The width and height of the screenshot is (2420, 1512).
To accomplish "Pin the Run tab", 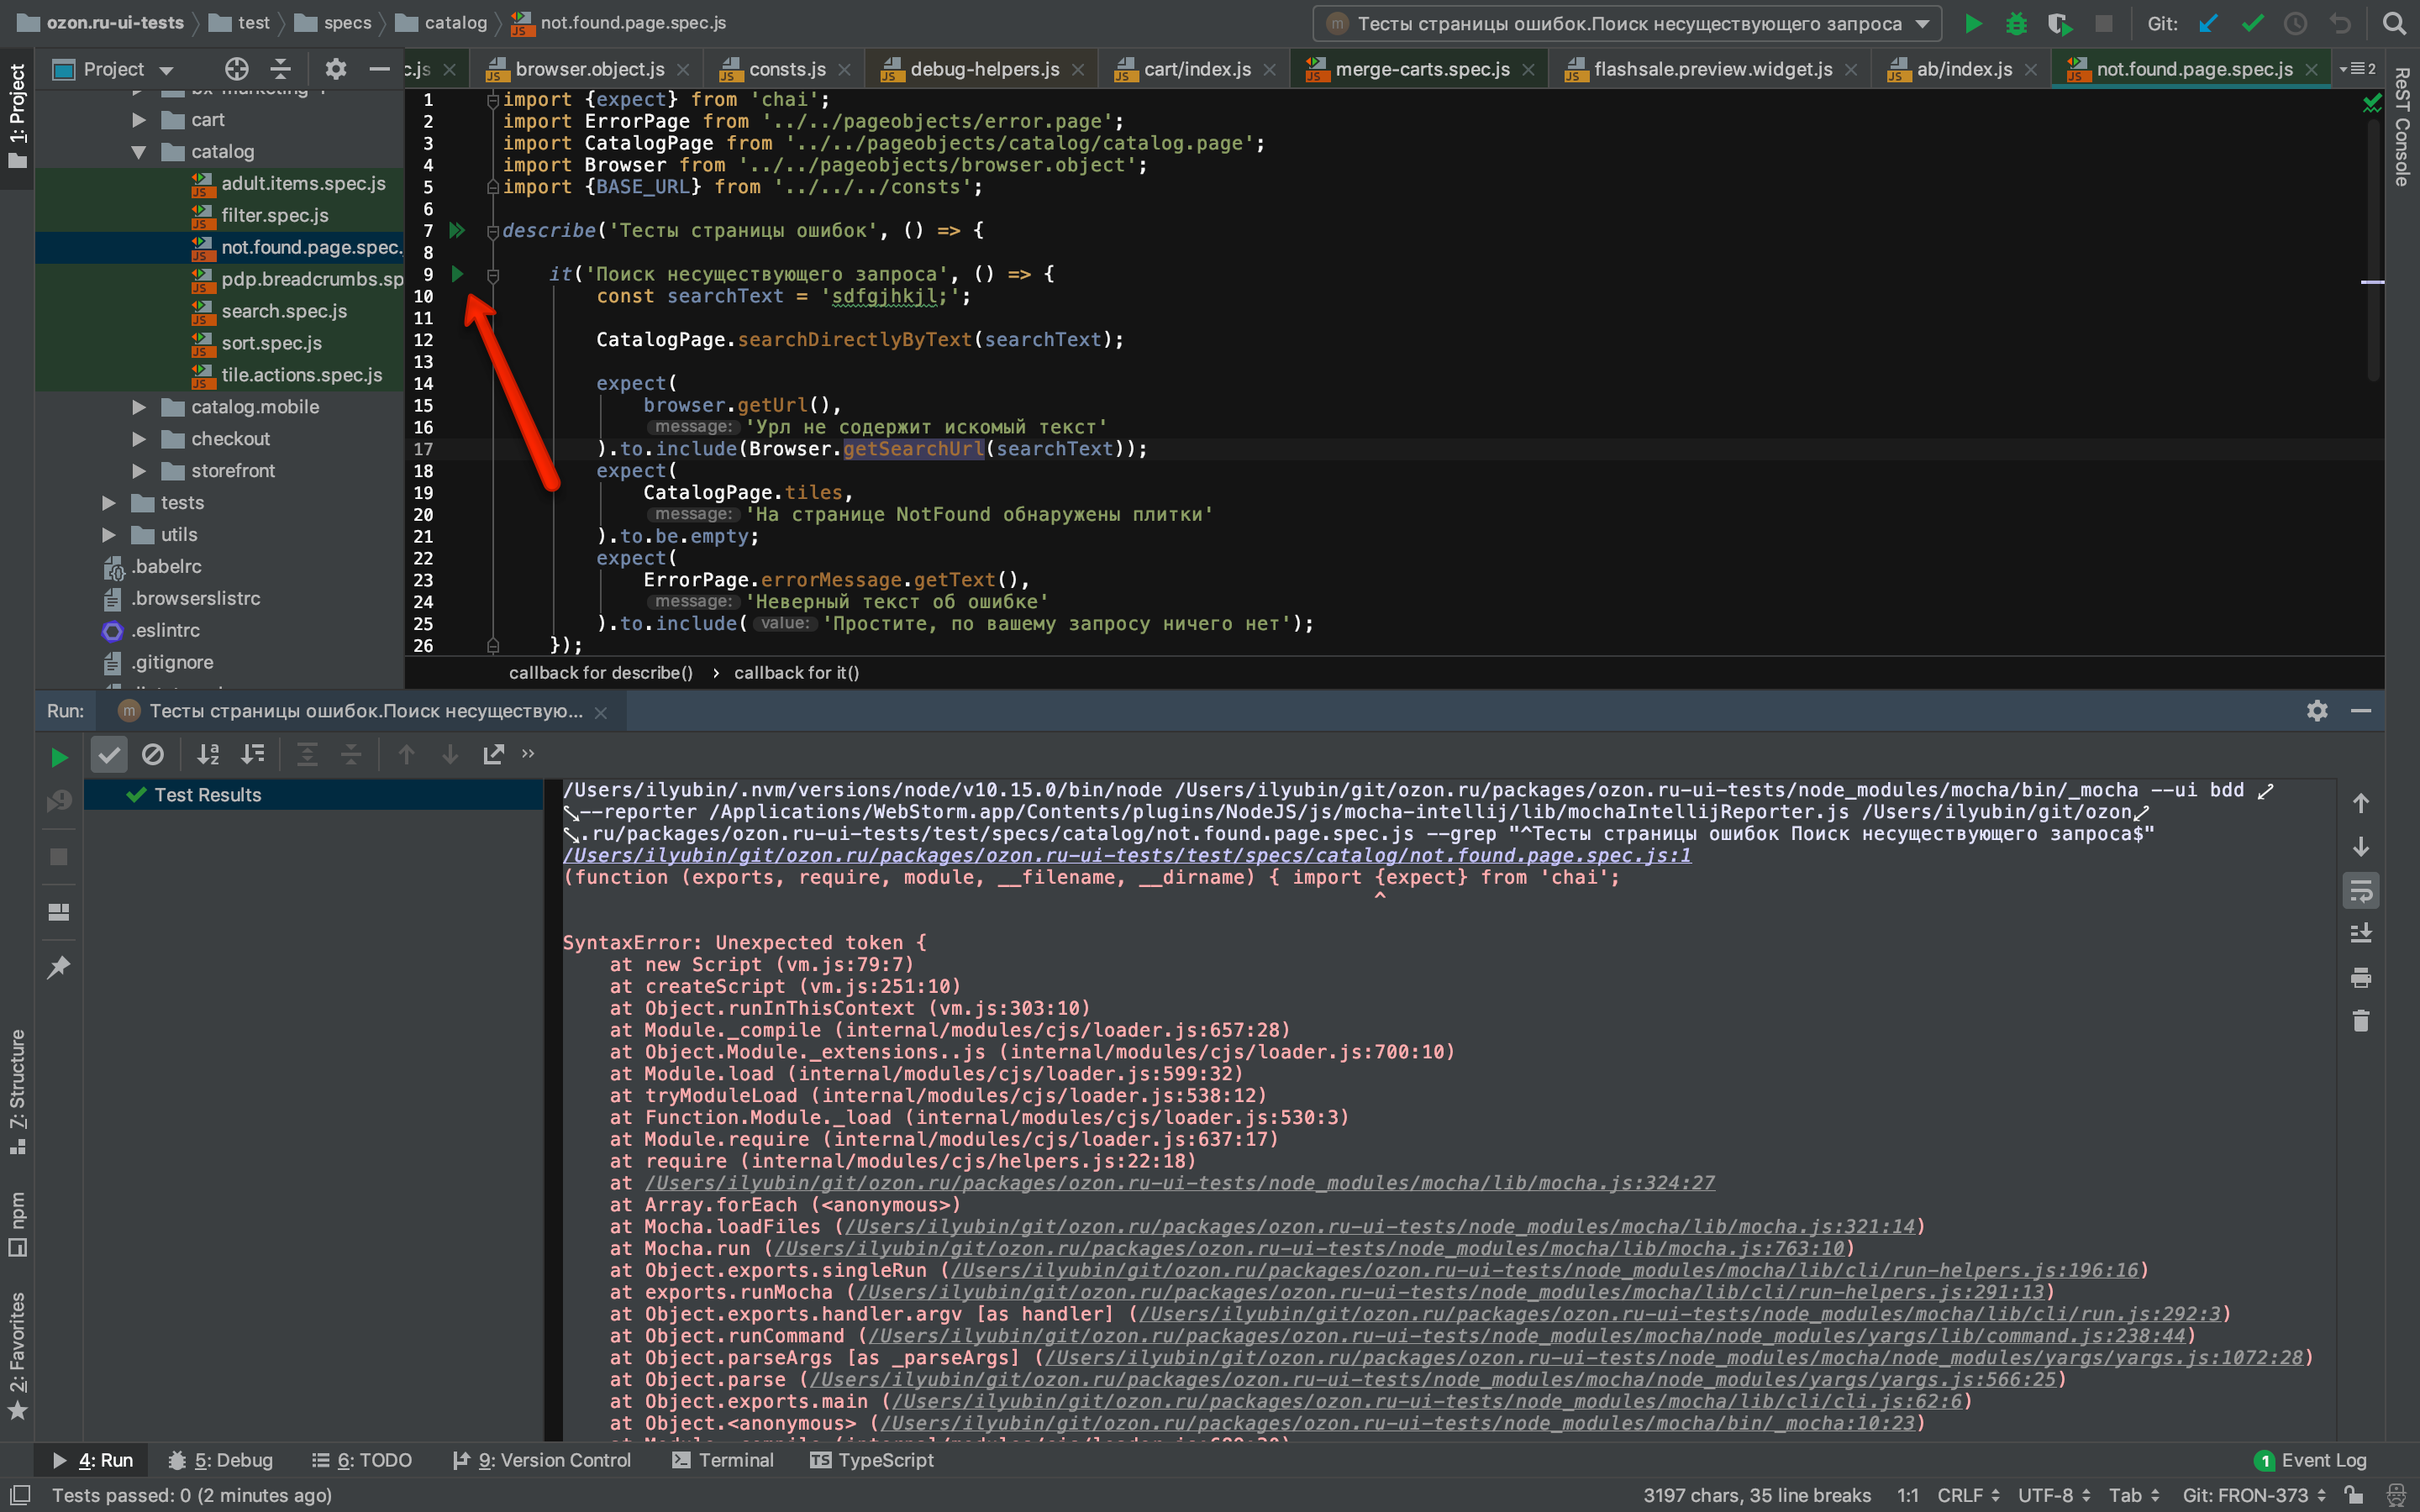I will [59, 967].
